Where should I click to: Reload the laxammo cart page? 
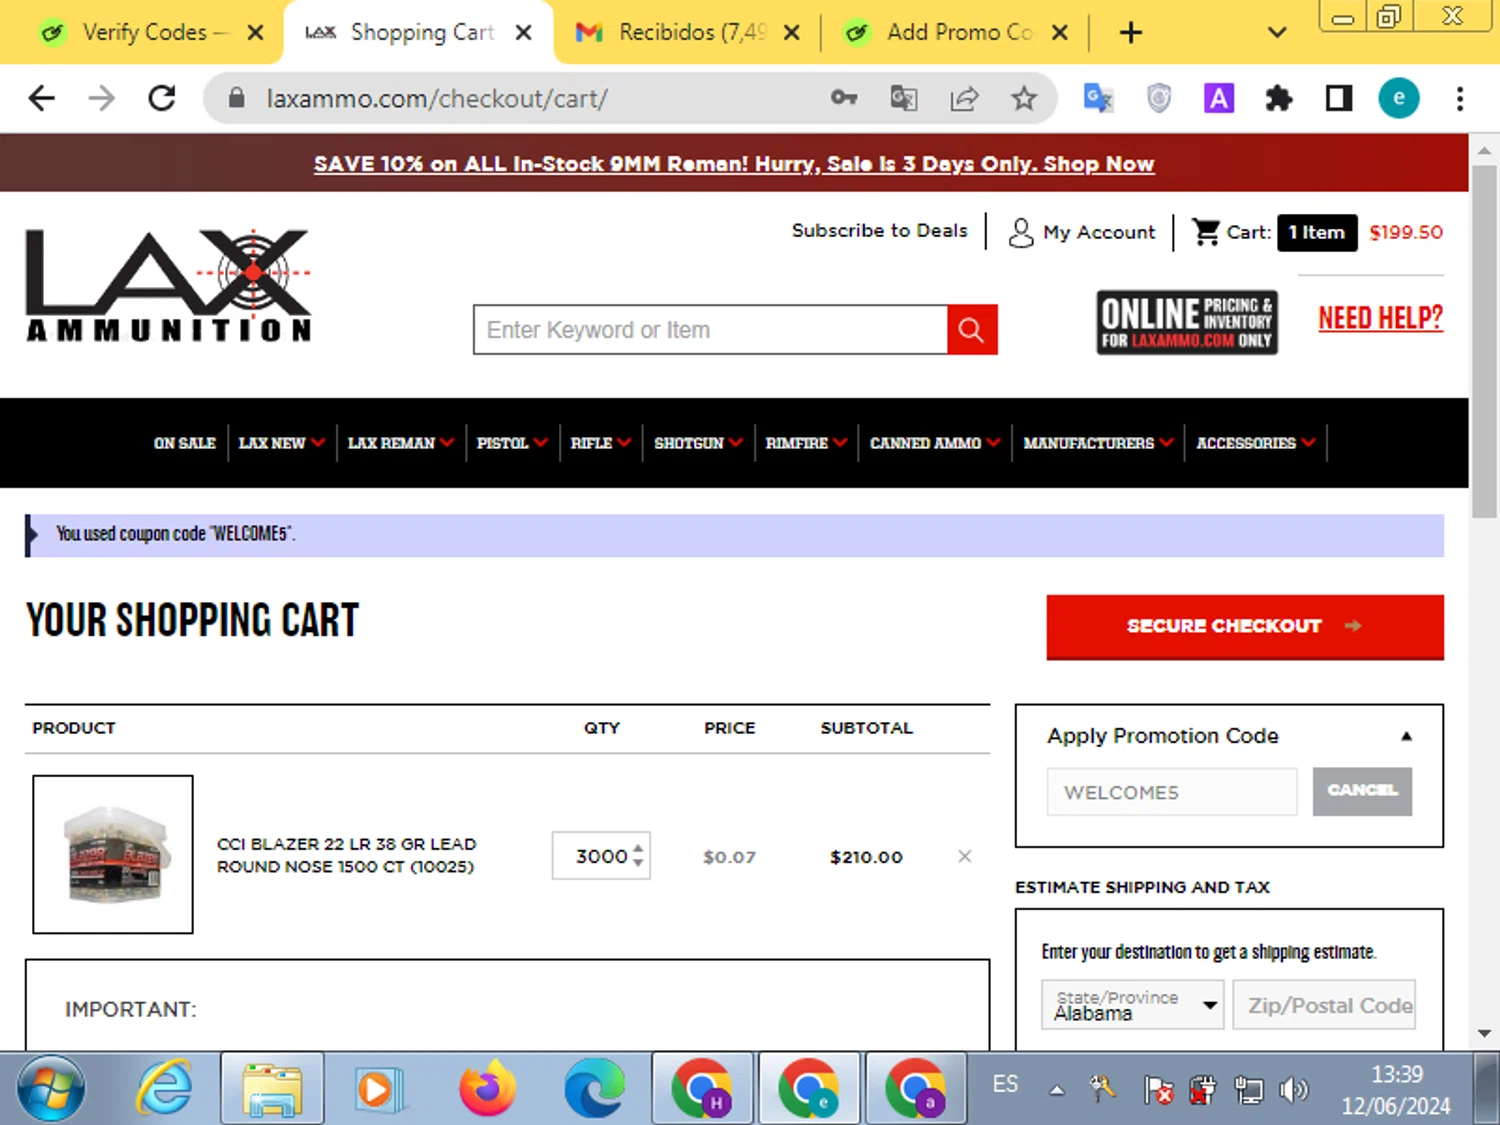click(x=162, y=98)
